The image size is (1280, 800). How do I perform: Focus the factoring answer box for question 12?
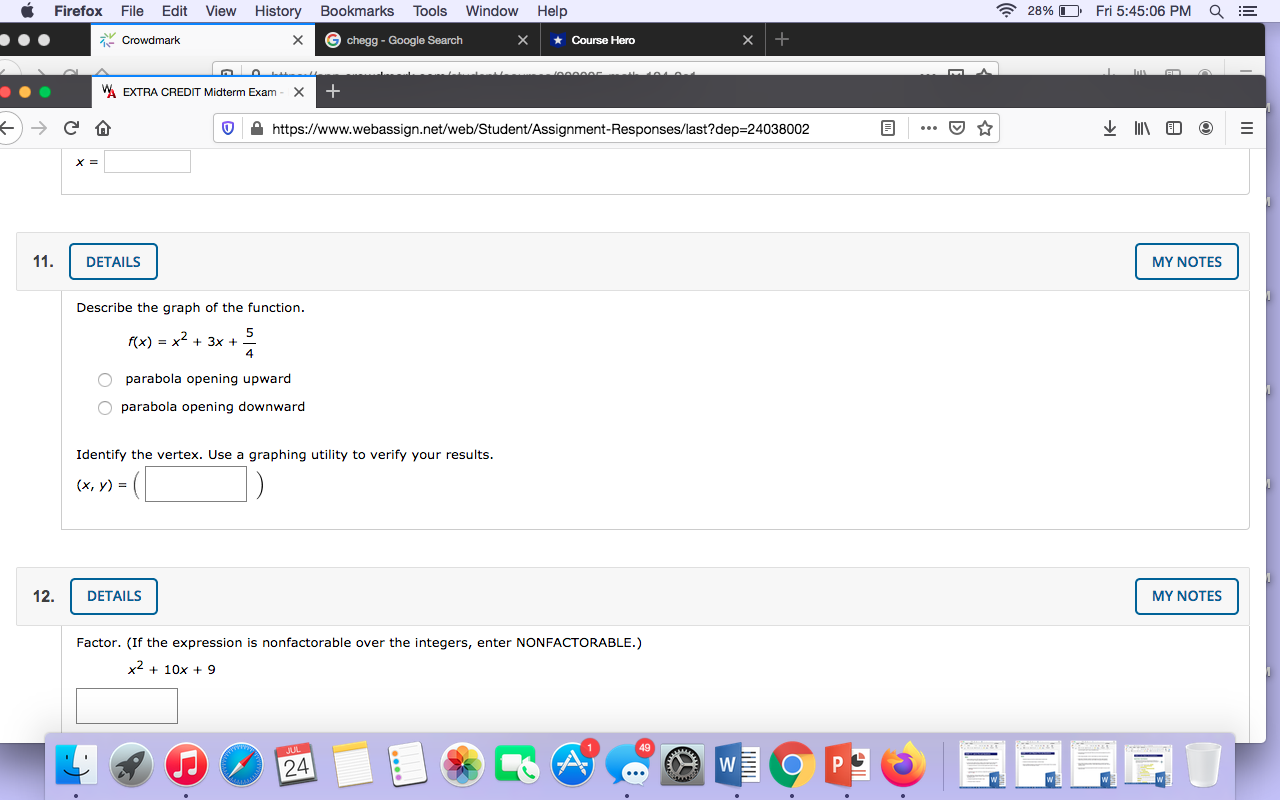click(x=127, y=706)
